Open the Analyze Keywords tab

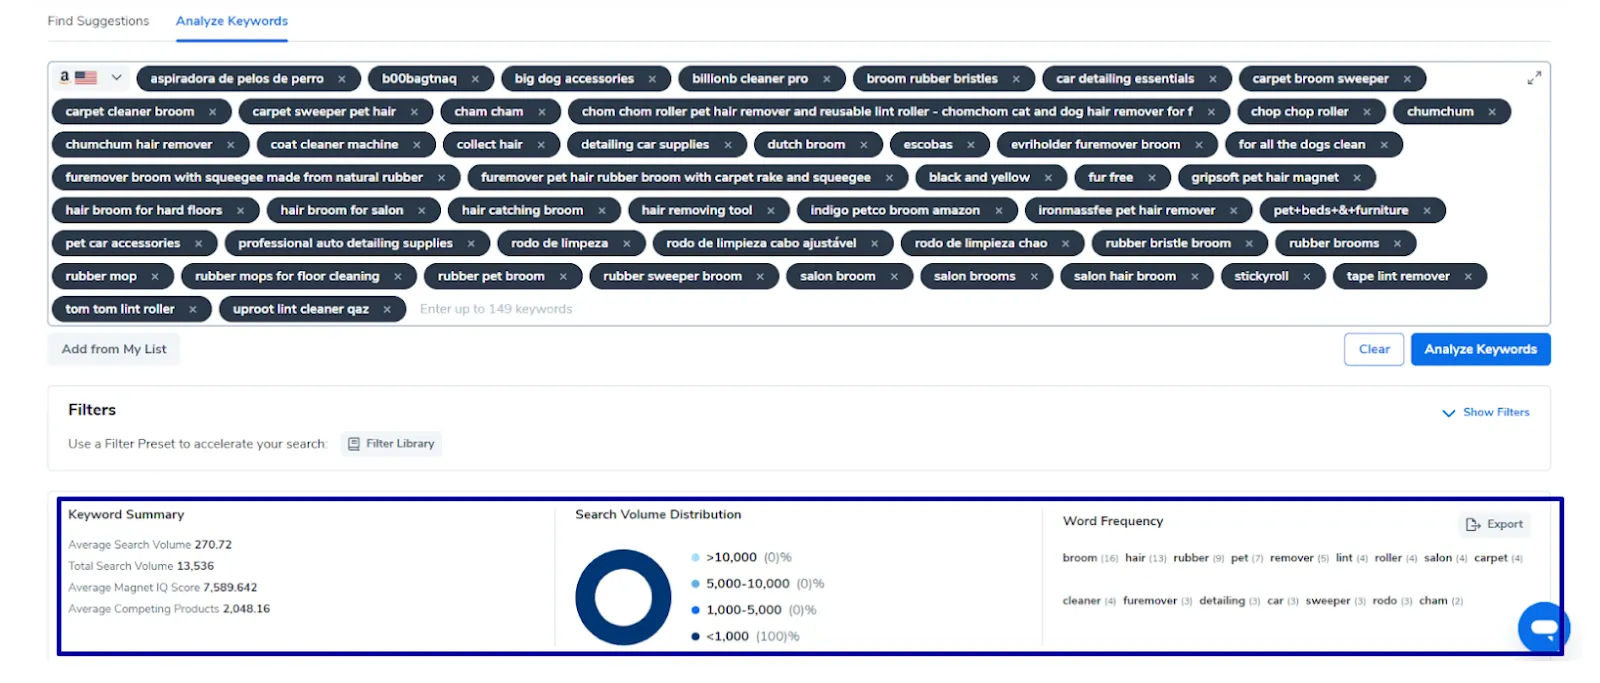coord(232,21)
